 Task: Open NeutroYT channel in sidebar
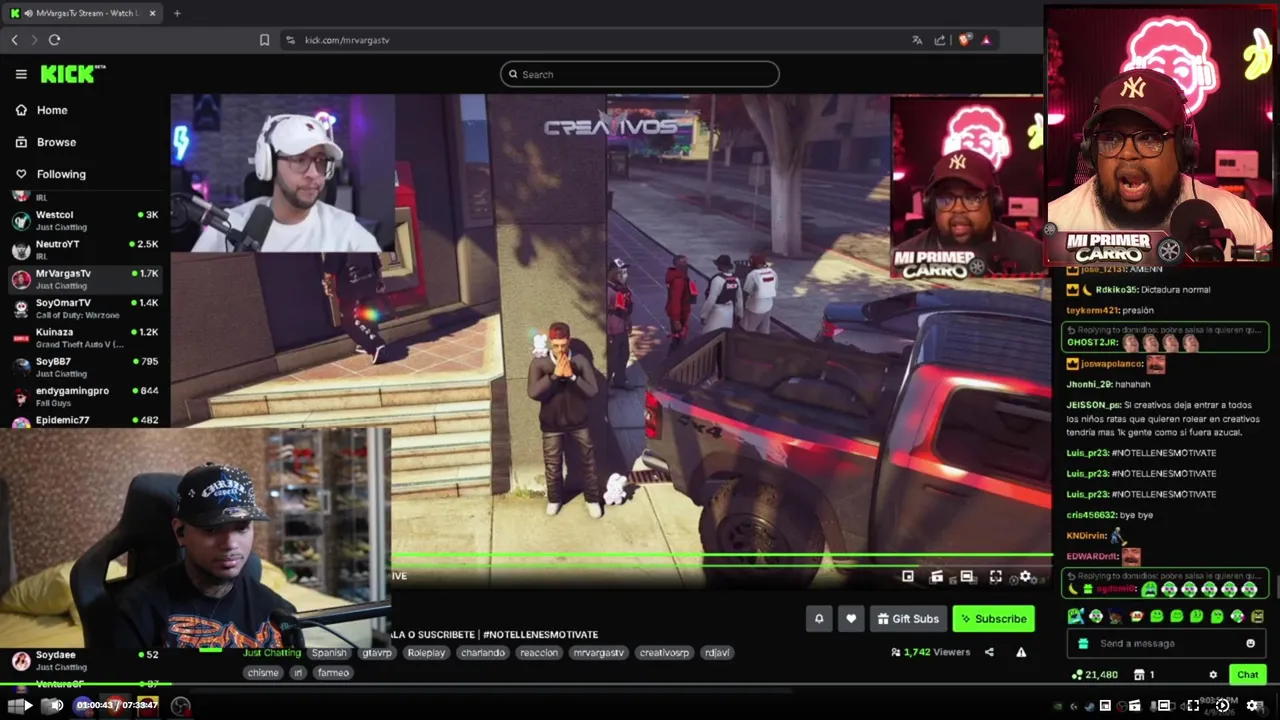(x=84, y=249)
